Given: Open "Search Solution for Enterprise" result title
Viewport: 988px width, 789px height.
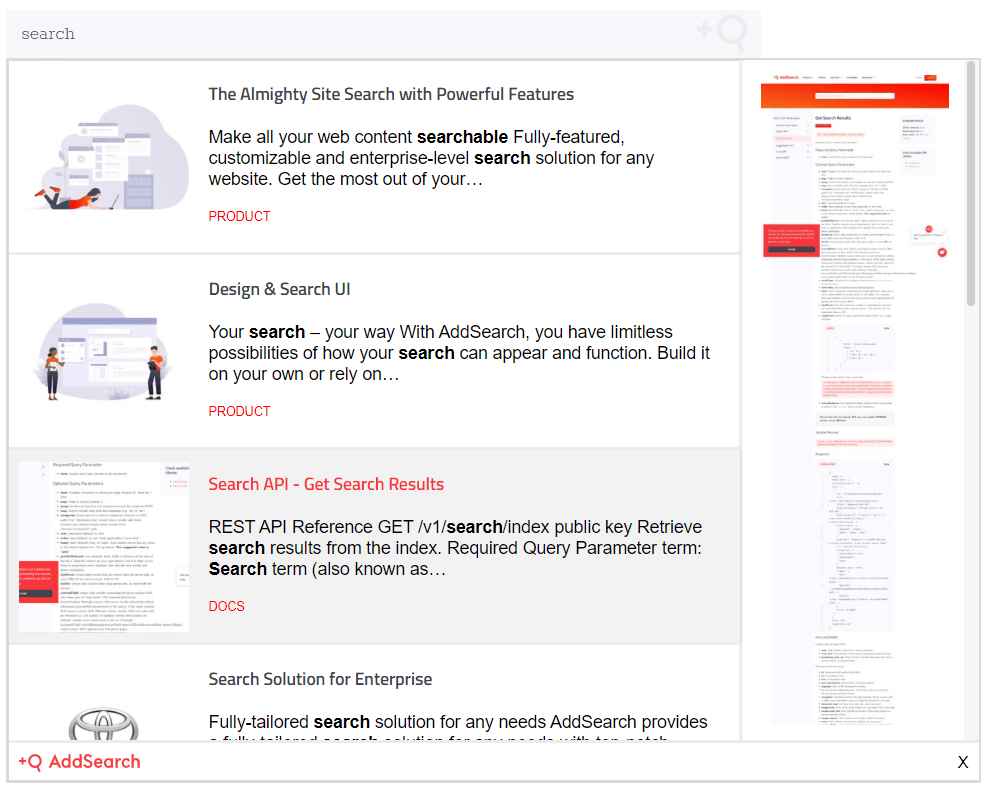Looking at the screenshot, I should [x=320, y=679].
